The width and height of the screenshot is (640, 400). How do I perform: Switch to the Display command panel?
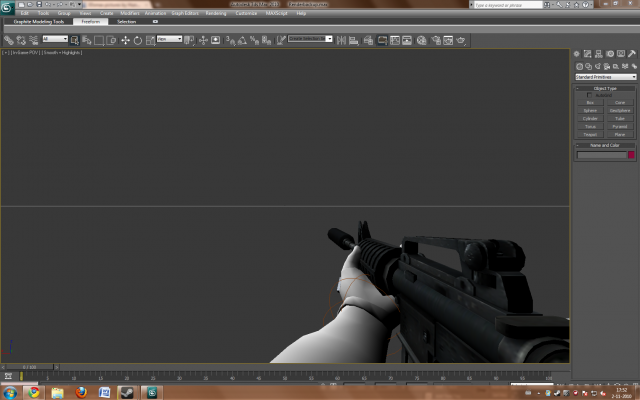coord(621,54)
